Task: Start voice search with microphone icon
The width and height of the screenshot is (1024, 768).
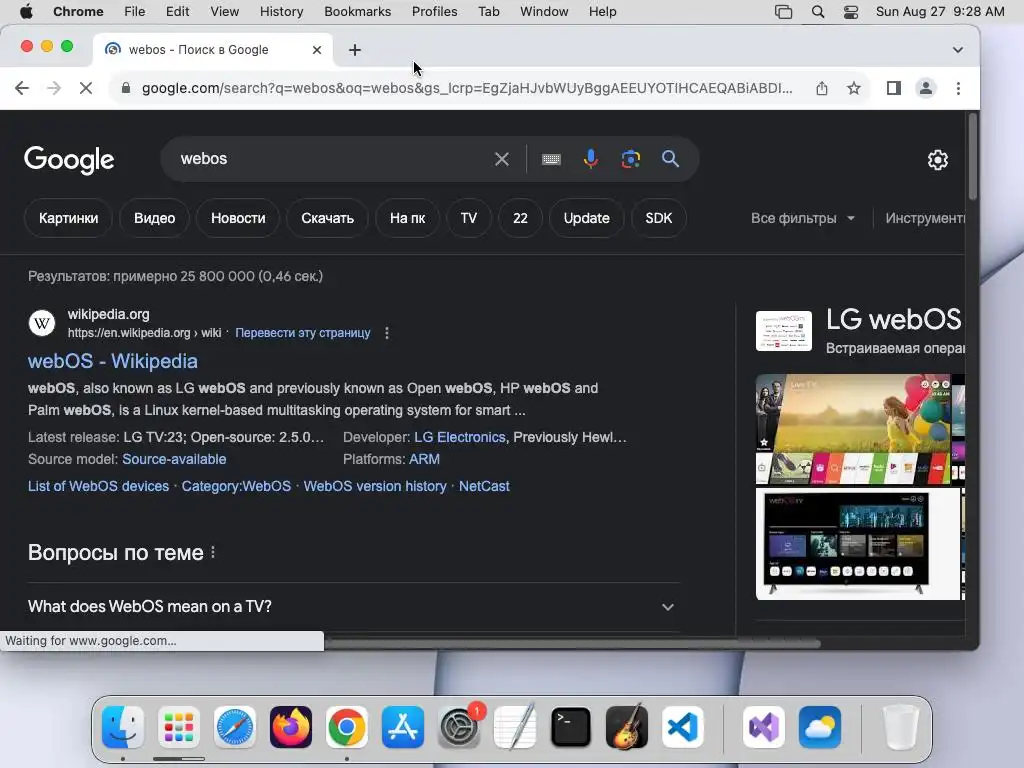Action: tap(590, 159)
